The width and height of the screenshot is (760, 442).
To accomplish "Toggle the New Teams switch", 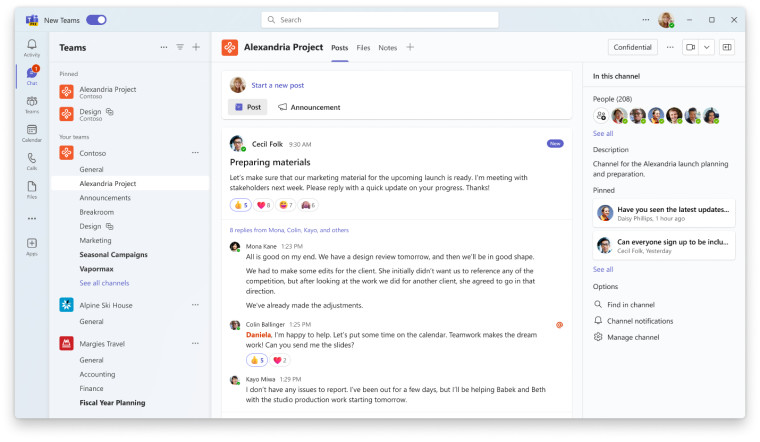I will coord(96,20).
